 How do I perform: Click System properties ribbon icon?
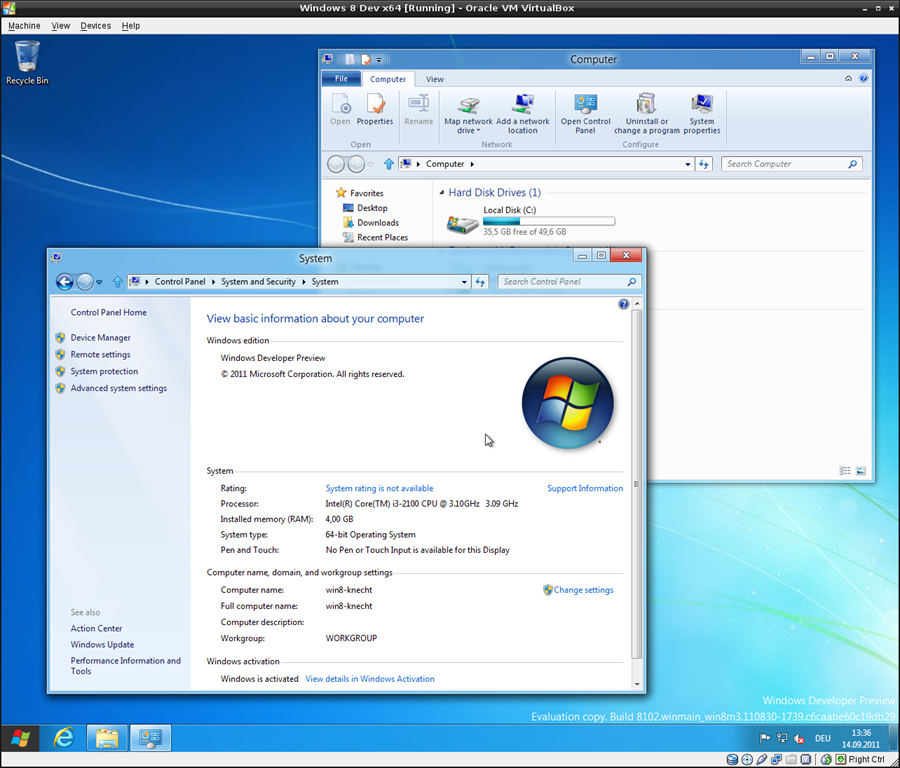701,114
